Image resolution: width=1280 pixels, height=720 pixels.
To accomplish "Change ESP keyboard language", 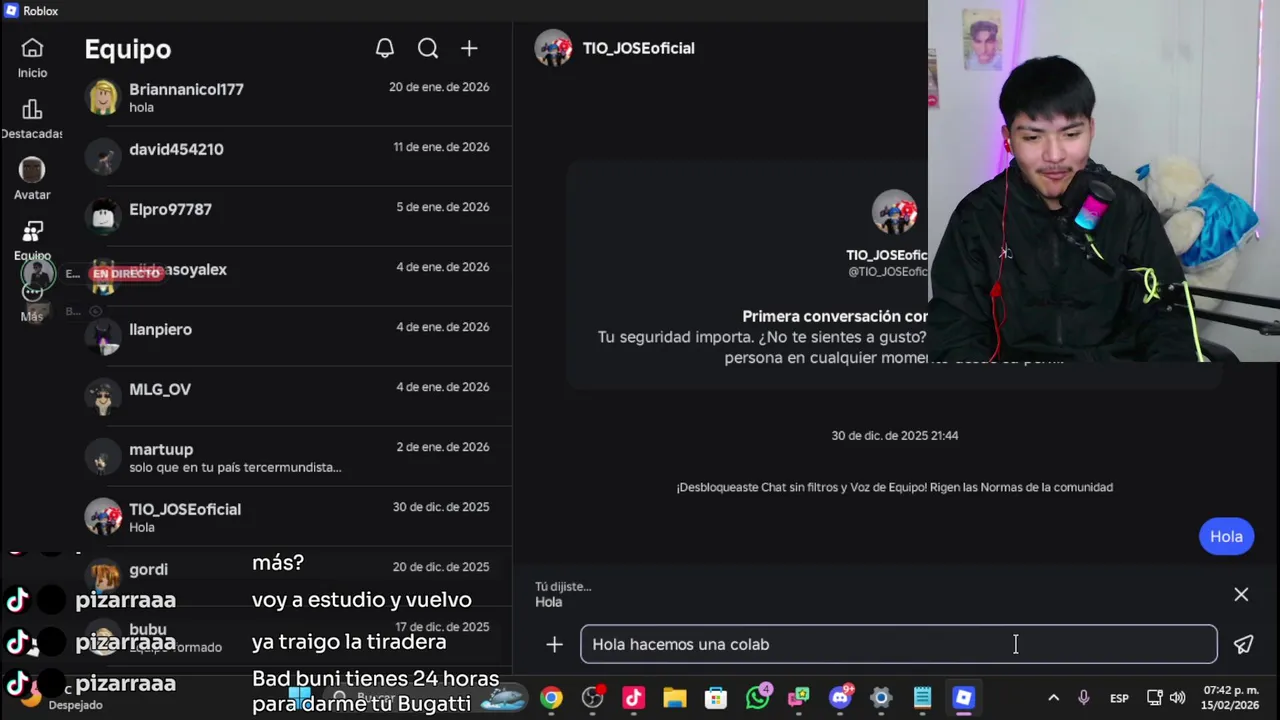I will (x=1119, y=698).
